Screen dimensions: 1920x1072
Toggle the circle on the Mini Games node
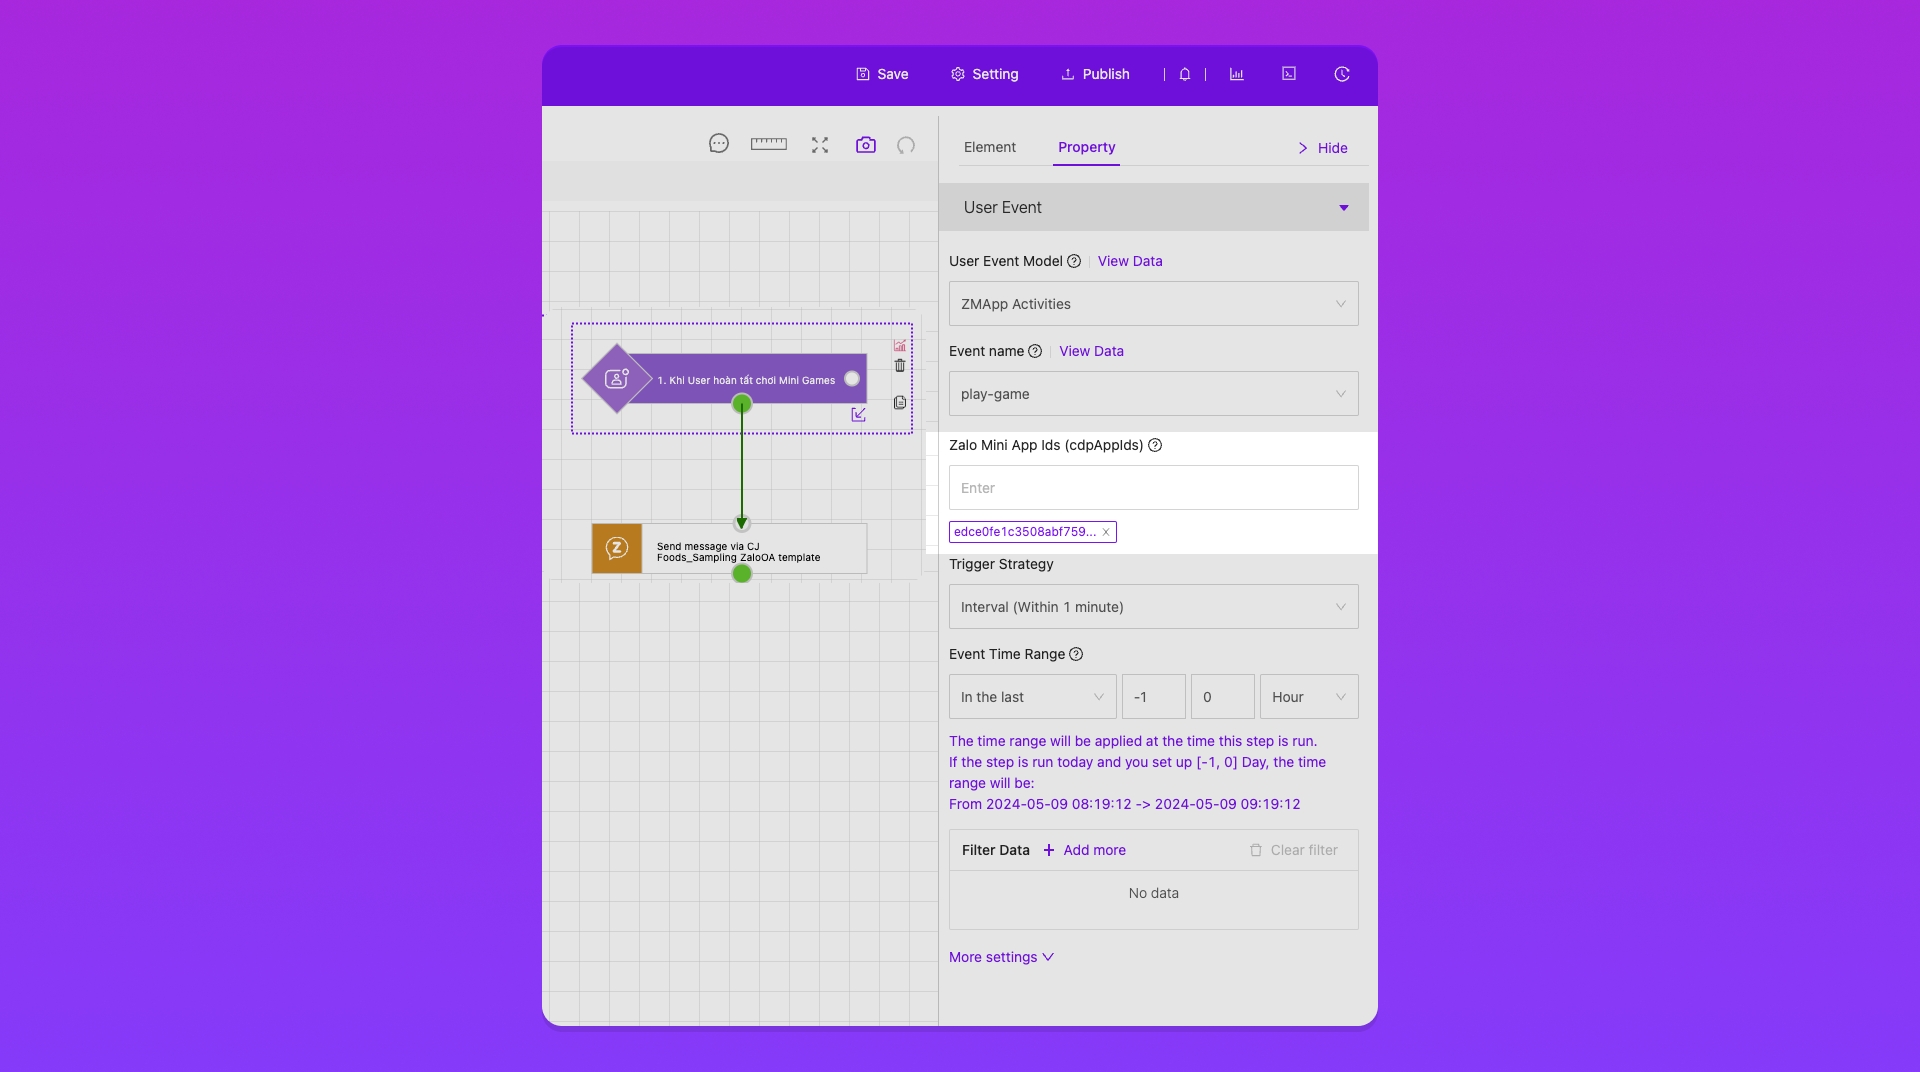852,379
